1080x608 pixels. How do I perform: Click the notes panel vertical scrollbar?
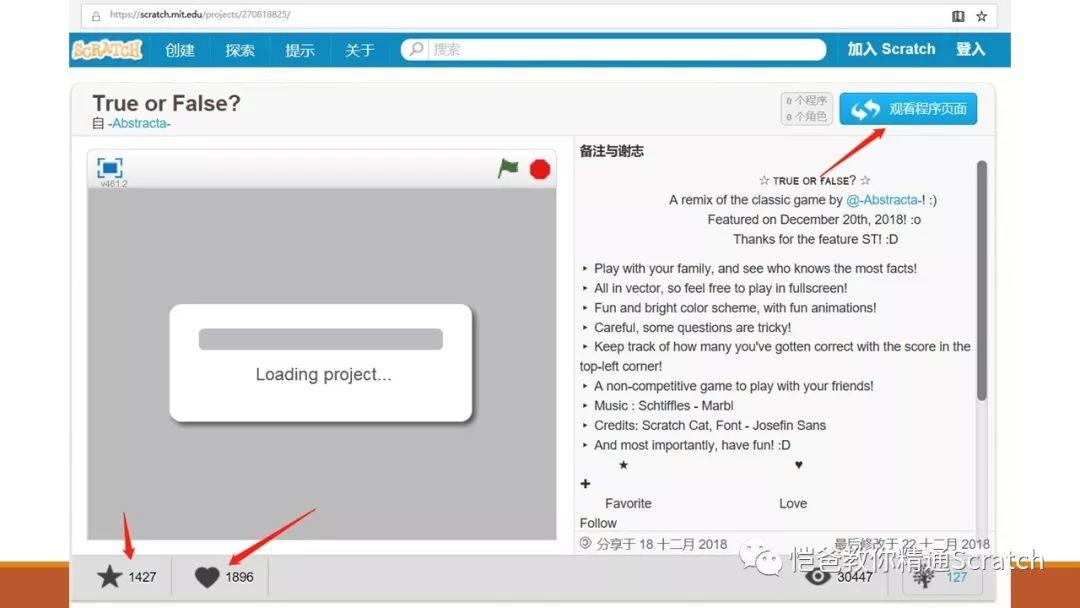pos(981,280)
